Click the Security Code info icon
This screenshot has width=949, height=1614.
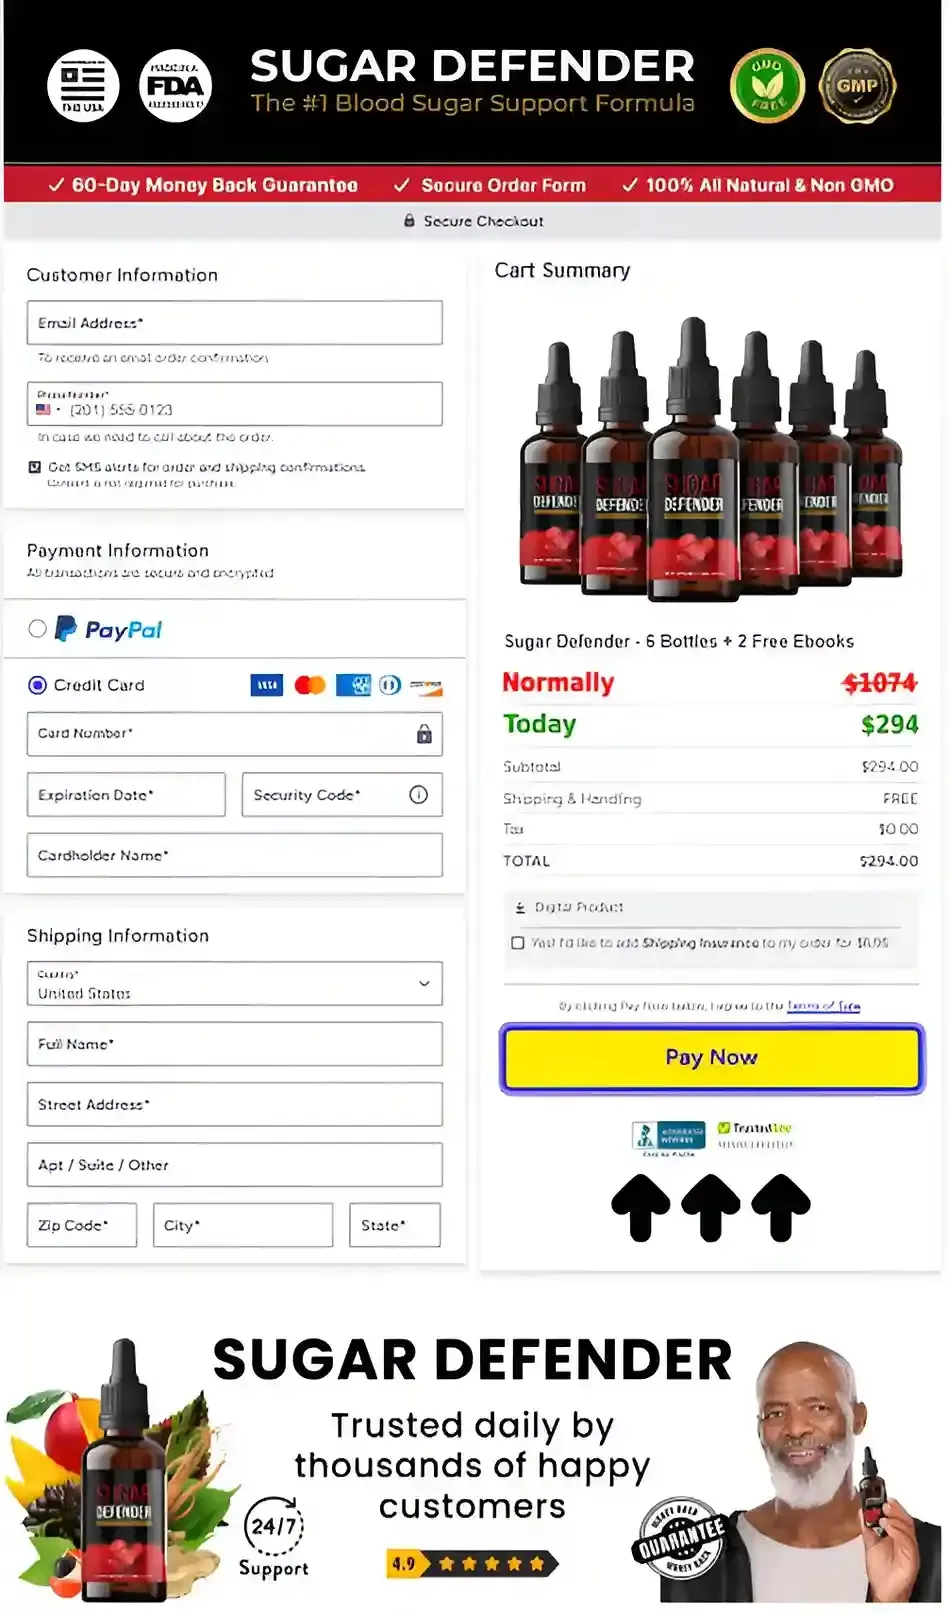418,795
